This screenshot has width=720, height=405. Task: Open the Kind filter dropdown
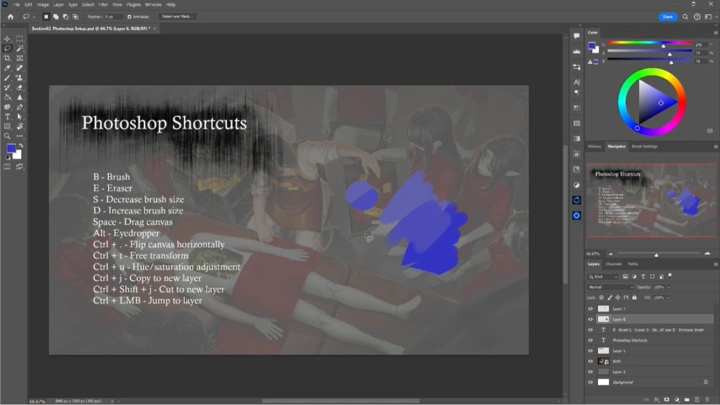(603, 276)
